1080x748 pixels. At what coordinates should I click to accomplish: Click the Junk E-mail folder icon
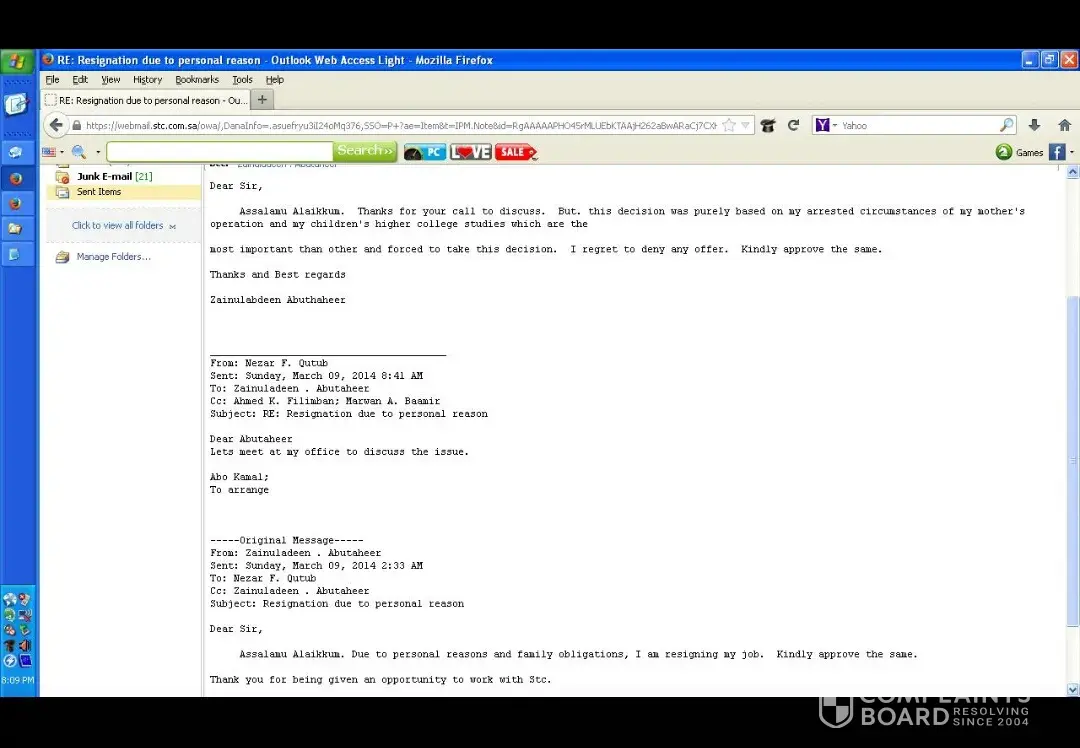pos(63,176)
